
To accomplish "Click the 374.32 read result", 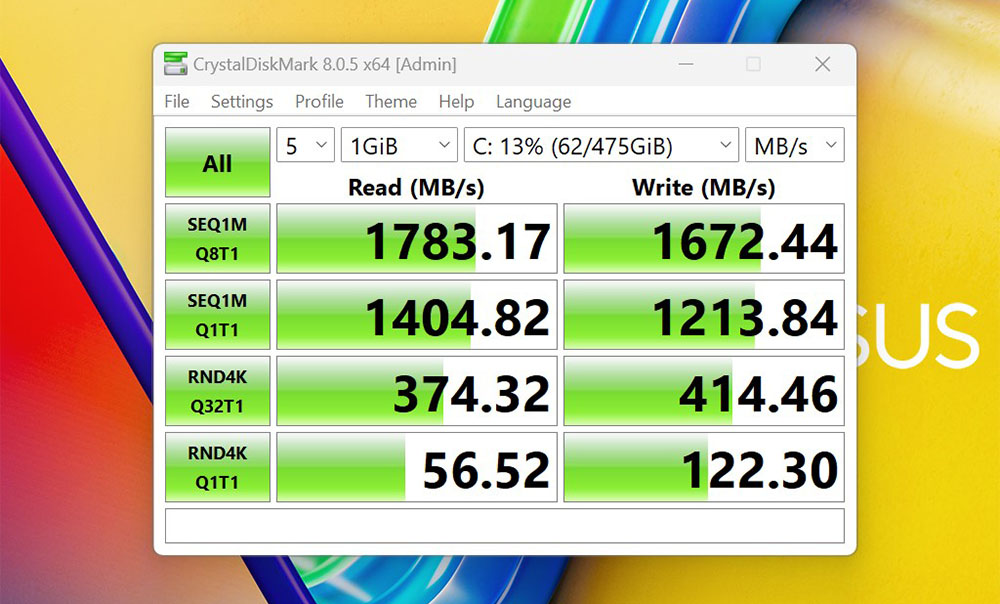I will coord(417,391).
